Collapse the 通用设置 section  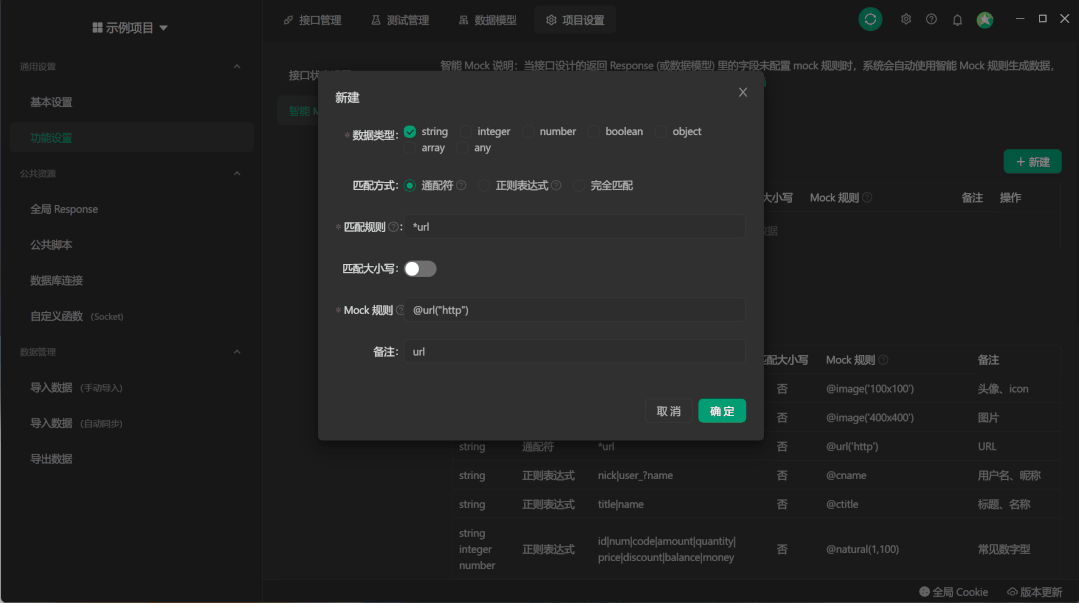[237, 66]
